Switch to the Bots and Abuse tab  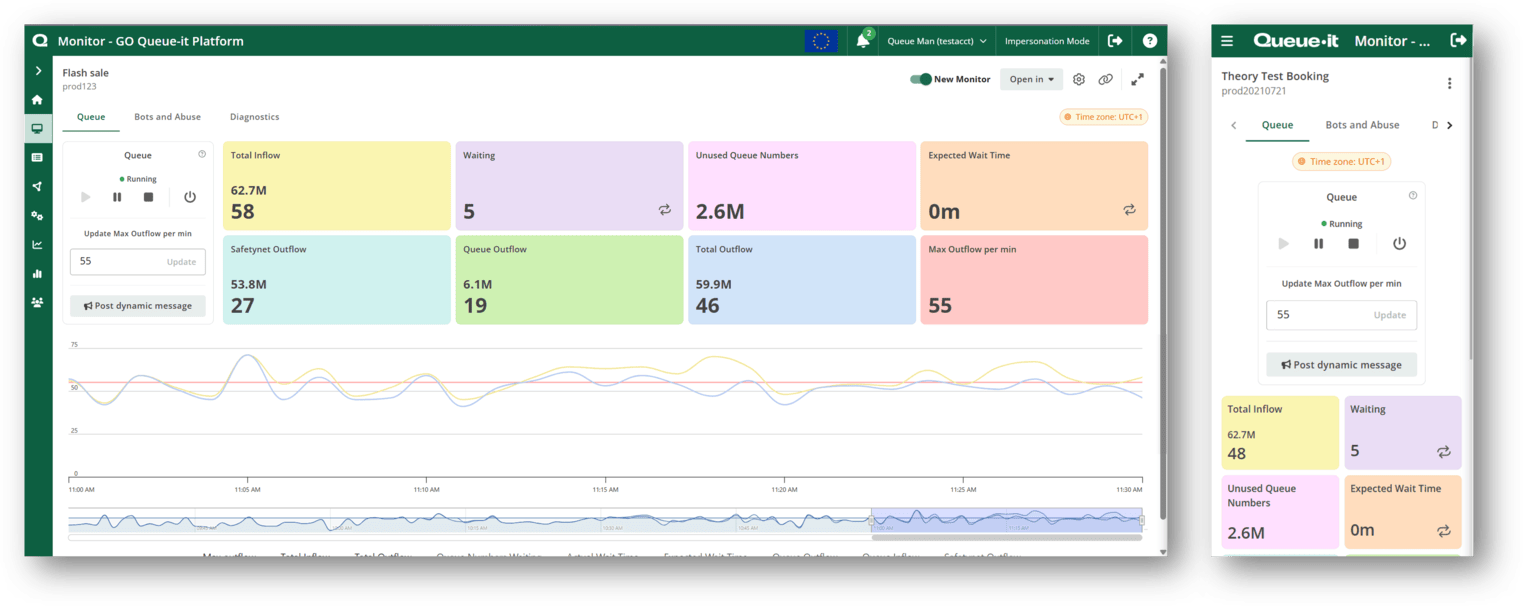pyautogui.click(x=168, y=117)
